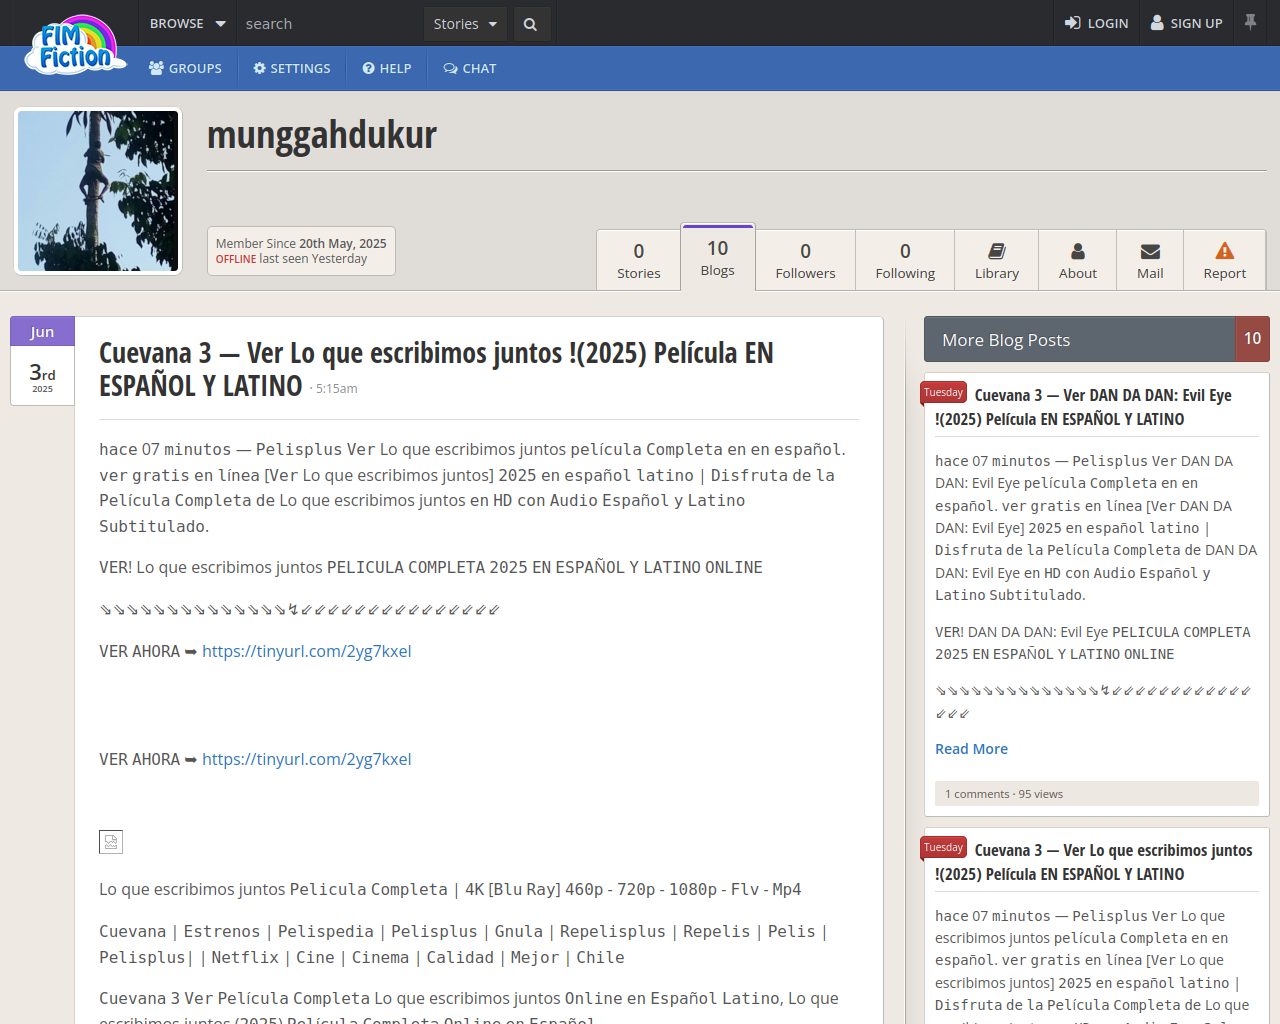The image size is (1280, 1024).
Task: Click the Tuesday tag on Lo que escribimos post
Action: click(x=943, y=848)
